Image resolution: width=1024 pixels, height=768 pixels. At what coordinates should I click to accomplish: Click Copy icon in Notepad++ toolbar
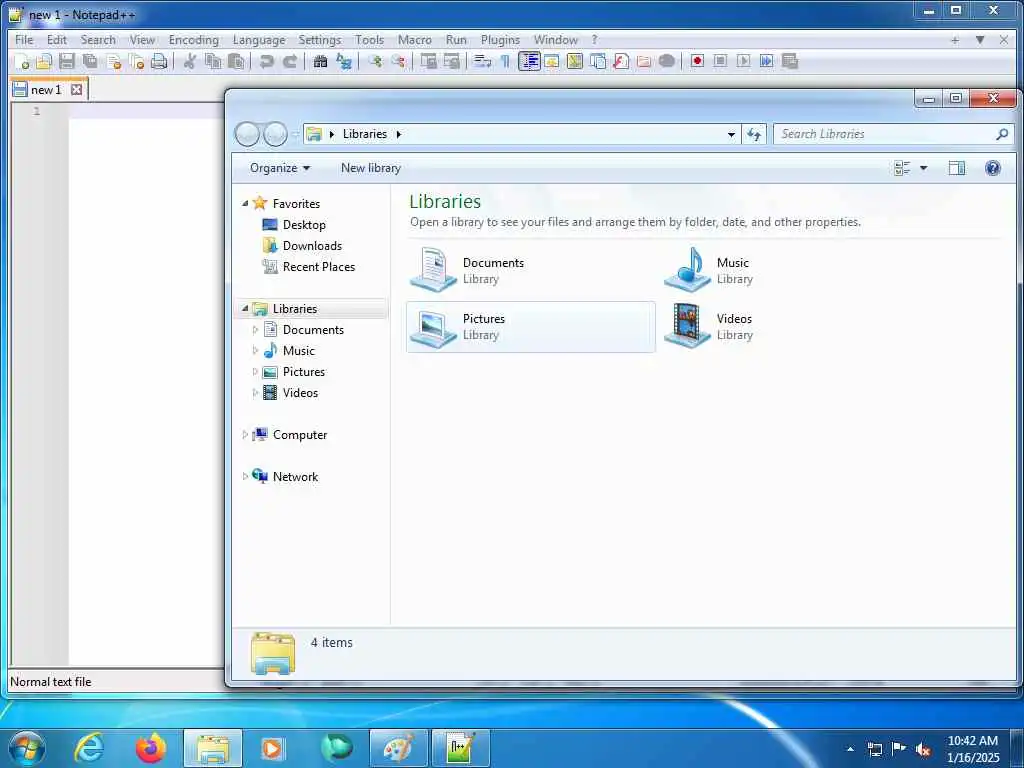click(213, 61)
